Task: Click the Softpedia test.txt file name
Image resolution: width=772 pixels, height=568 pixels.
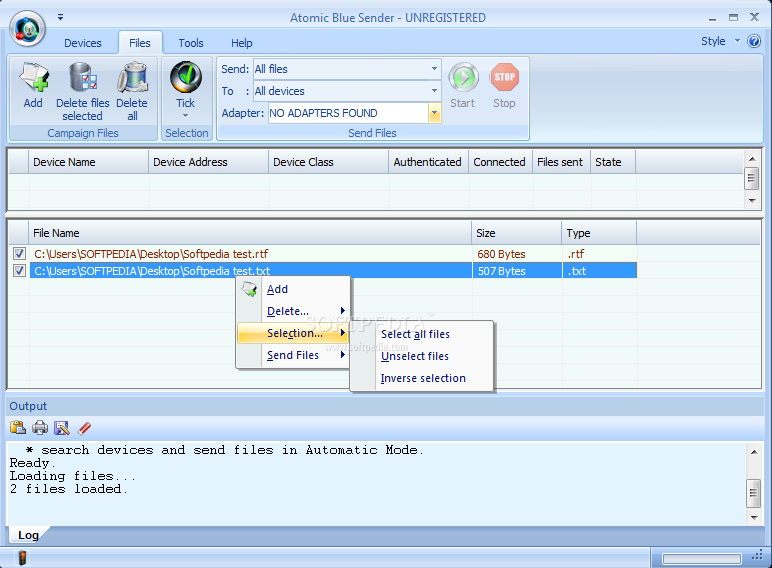Action: (152, 271)
